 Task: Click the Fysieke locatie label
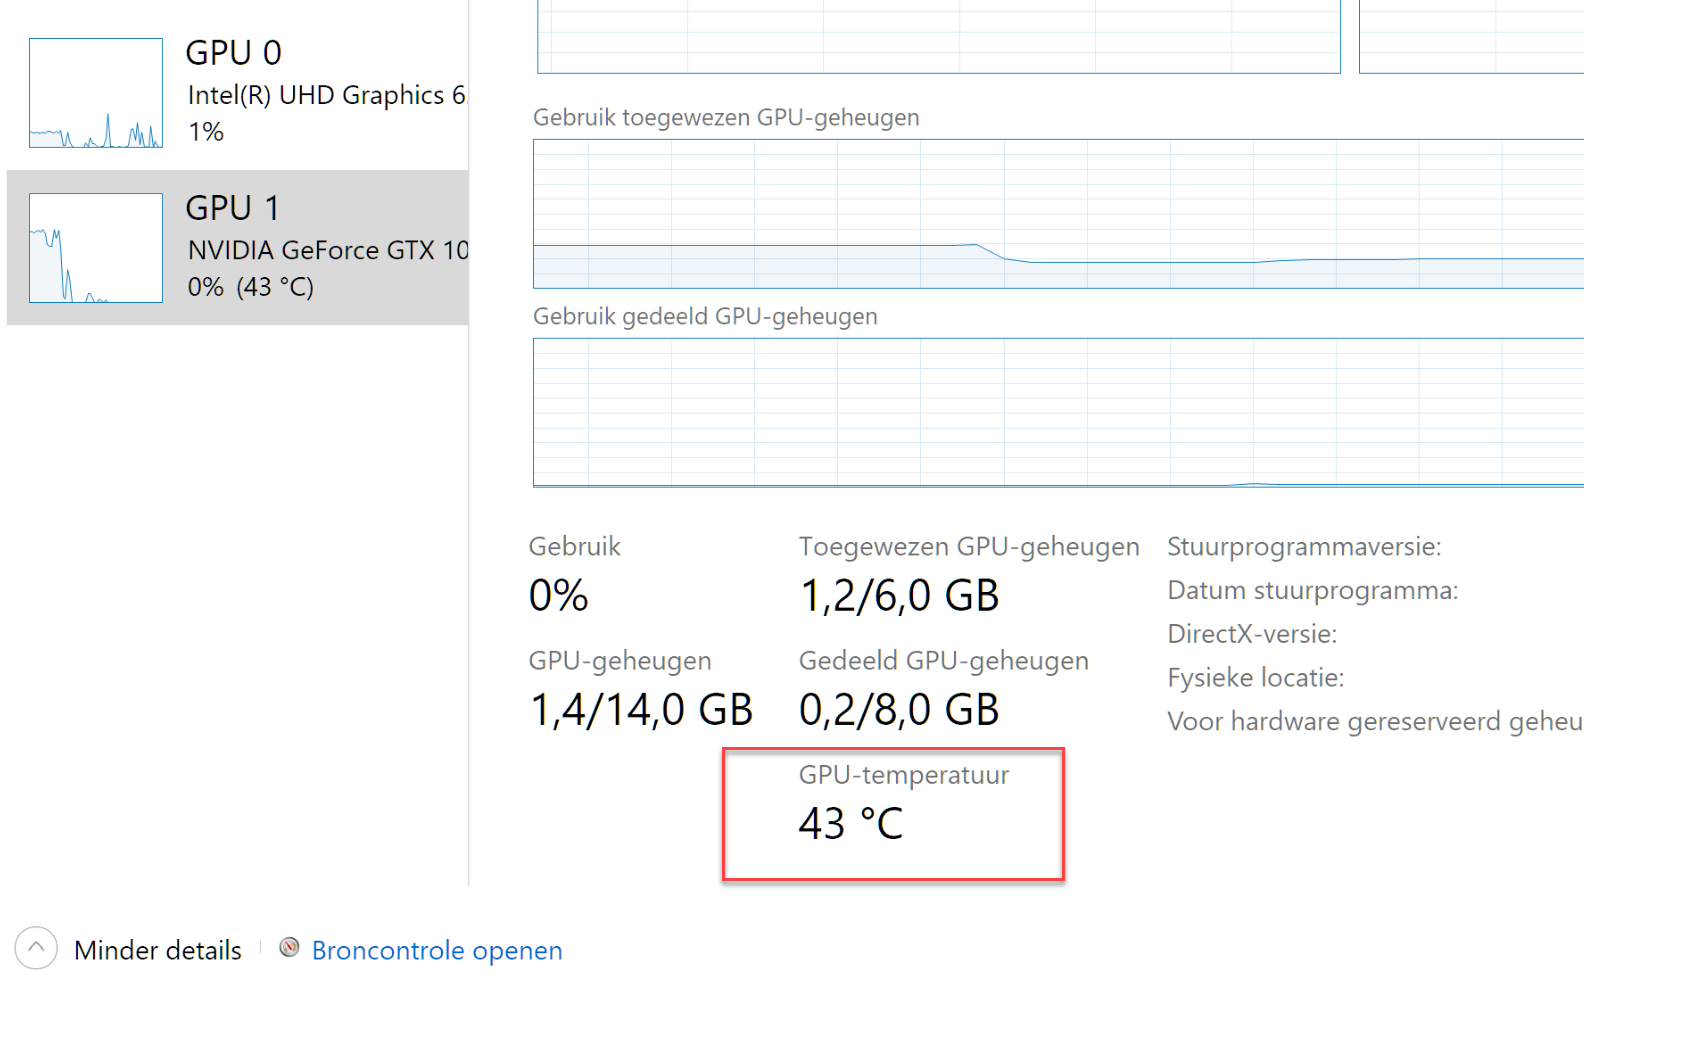[x=1255, y=678]
